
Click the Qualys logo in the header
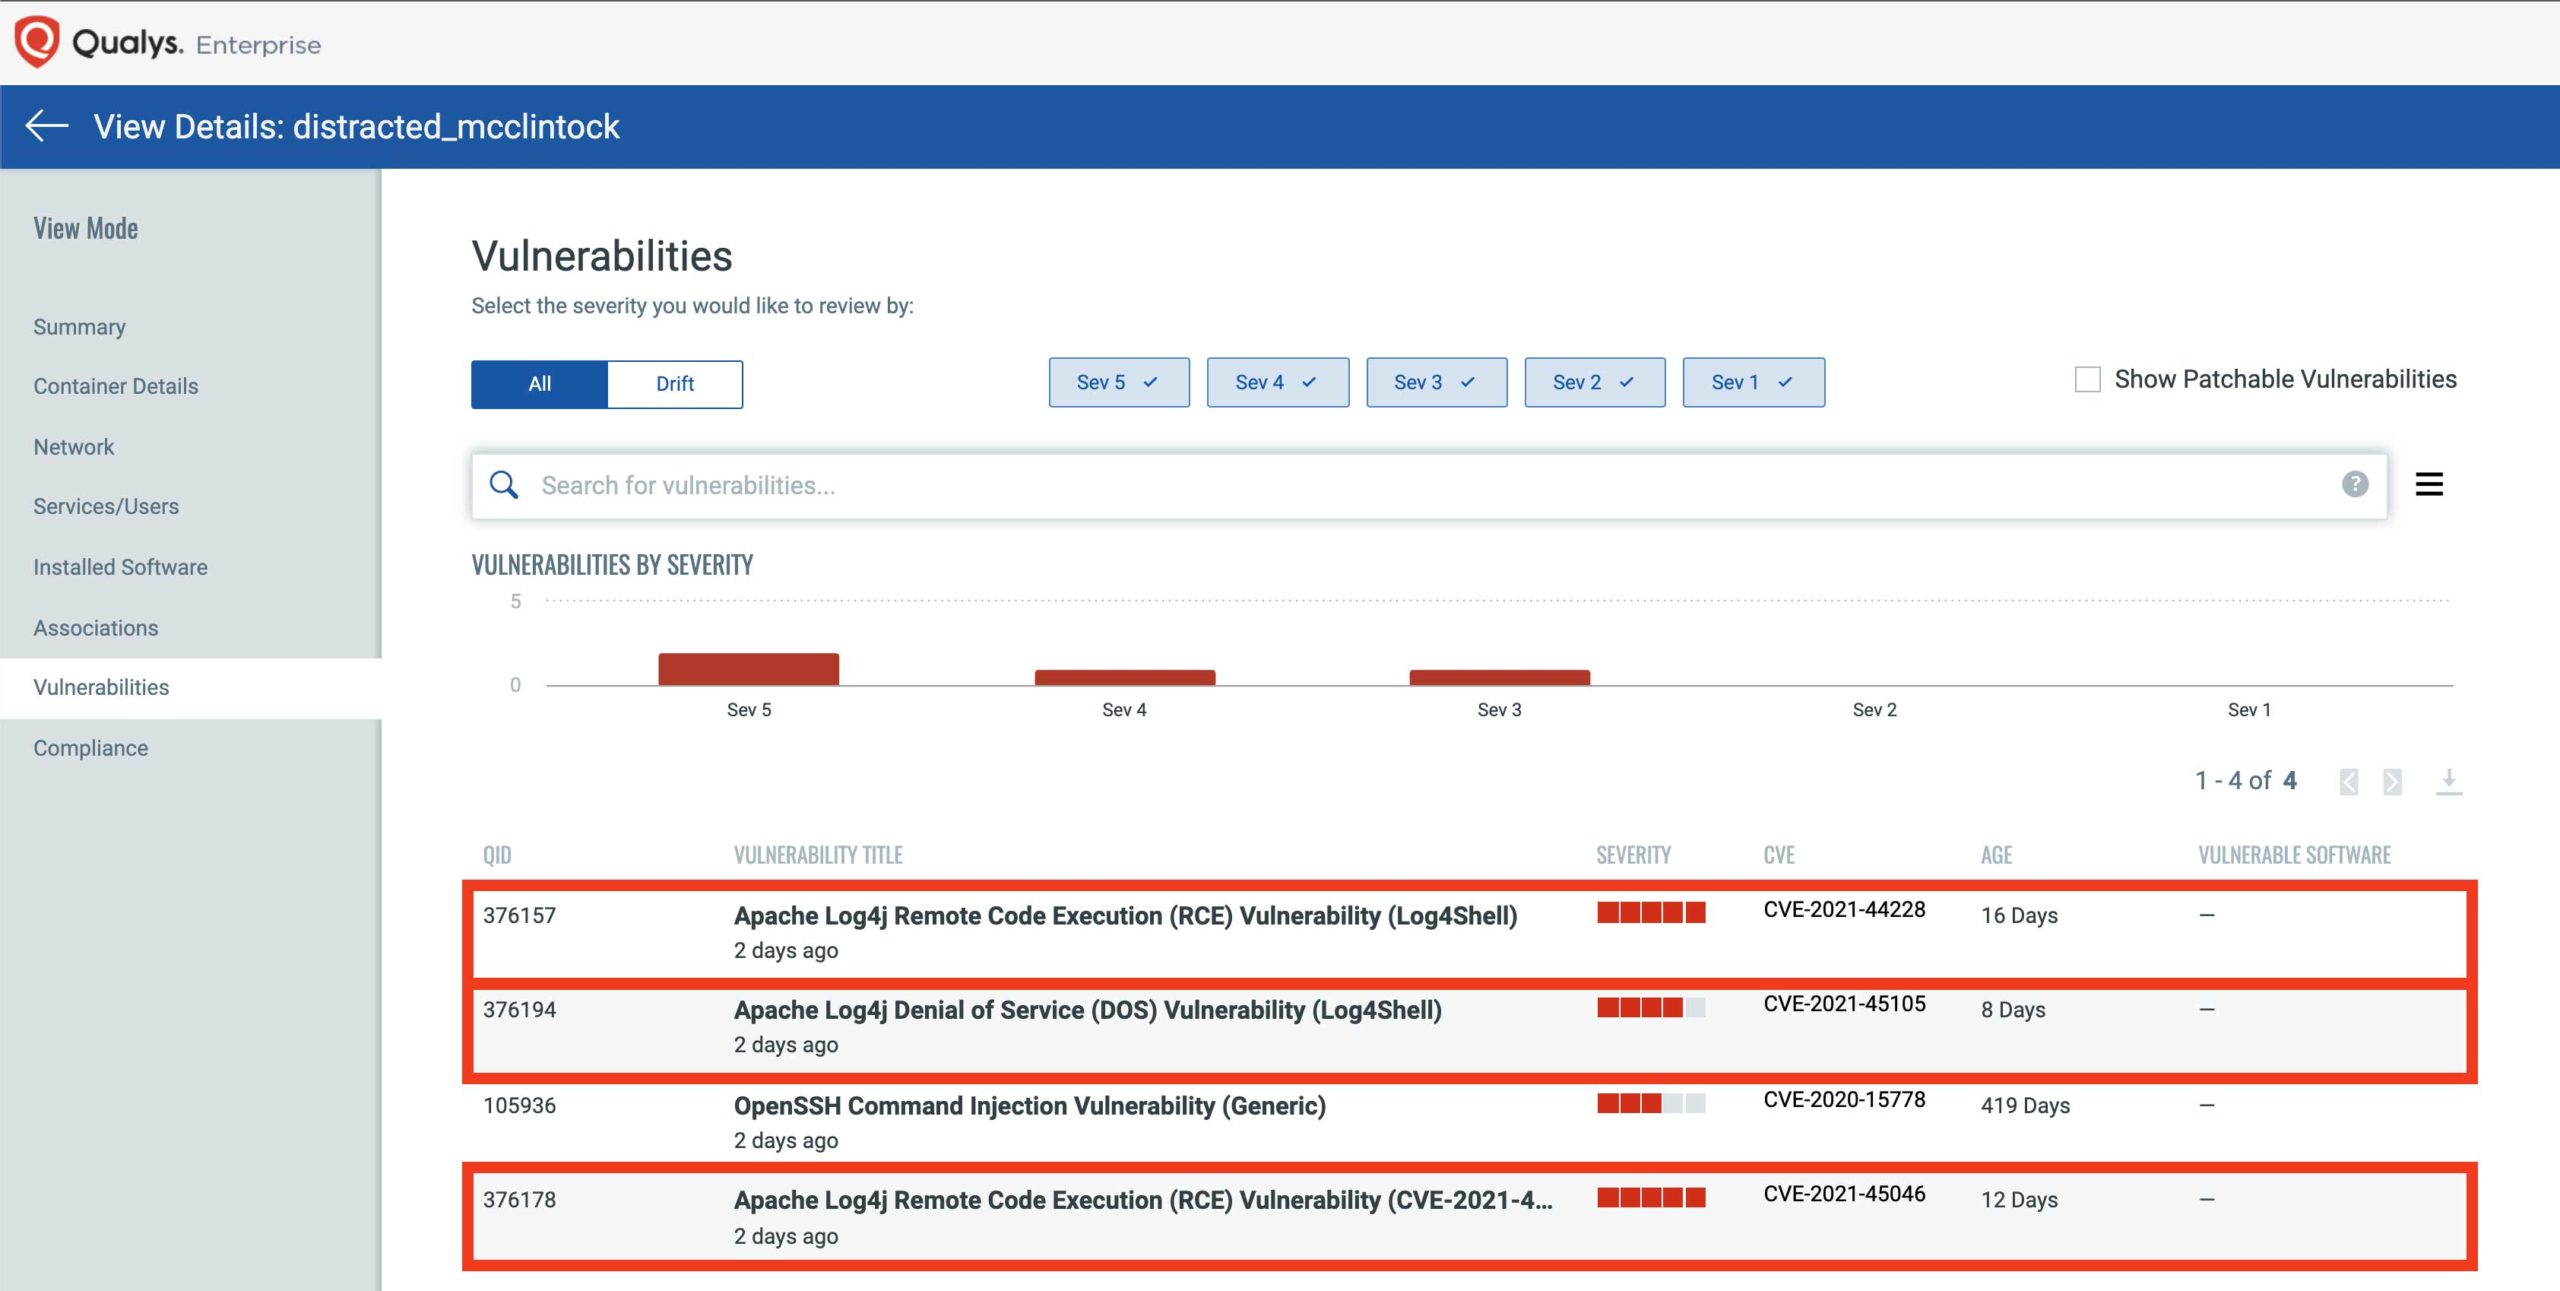tap(36, 42)
